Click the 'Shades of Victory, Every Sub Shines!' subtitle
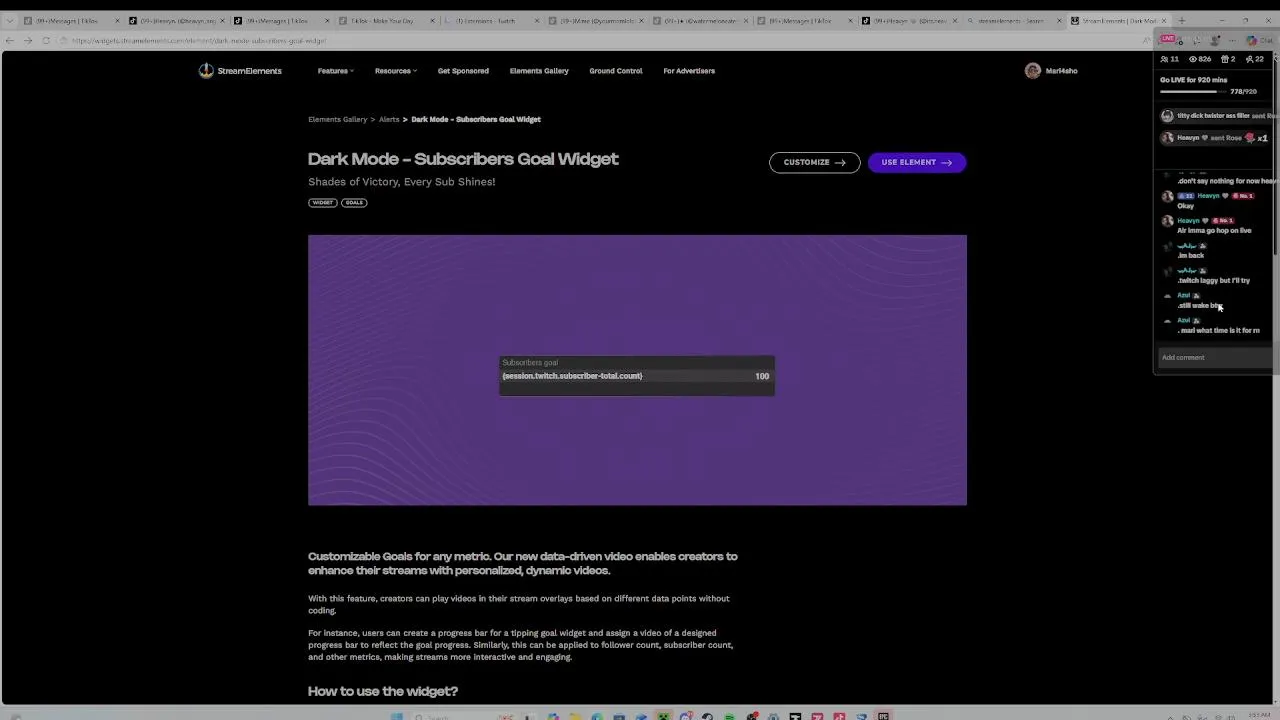 coord(402,182)
